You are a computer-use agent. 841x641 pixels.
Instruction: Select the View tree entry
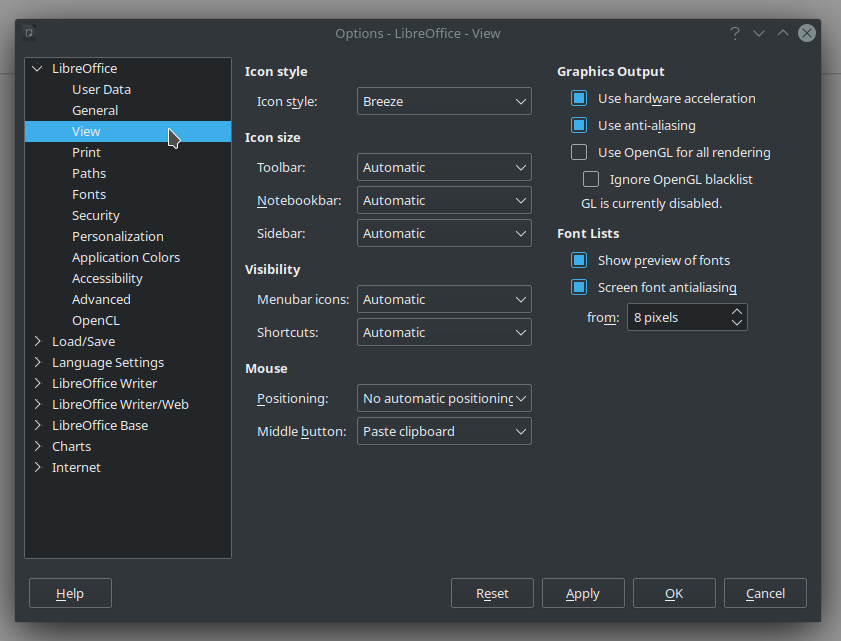[128, 131]
